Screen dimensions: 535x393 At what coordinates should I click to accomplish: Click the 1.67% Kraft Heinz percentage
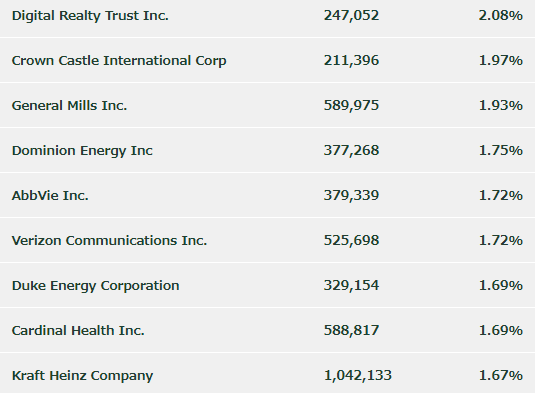point(501,376)
